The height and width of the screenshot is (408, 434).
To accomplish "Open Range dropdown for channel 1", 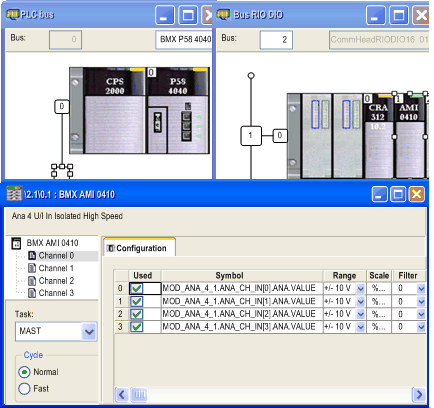I will pyautogui.click(x=360, y=301).
